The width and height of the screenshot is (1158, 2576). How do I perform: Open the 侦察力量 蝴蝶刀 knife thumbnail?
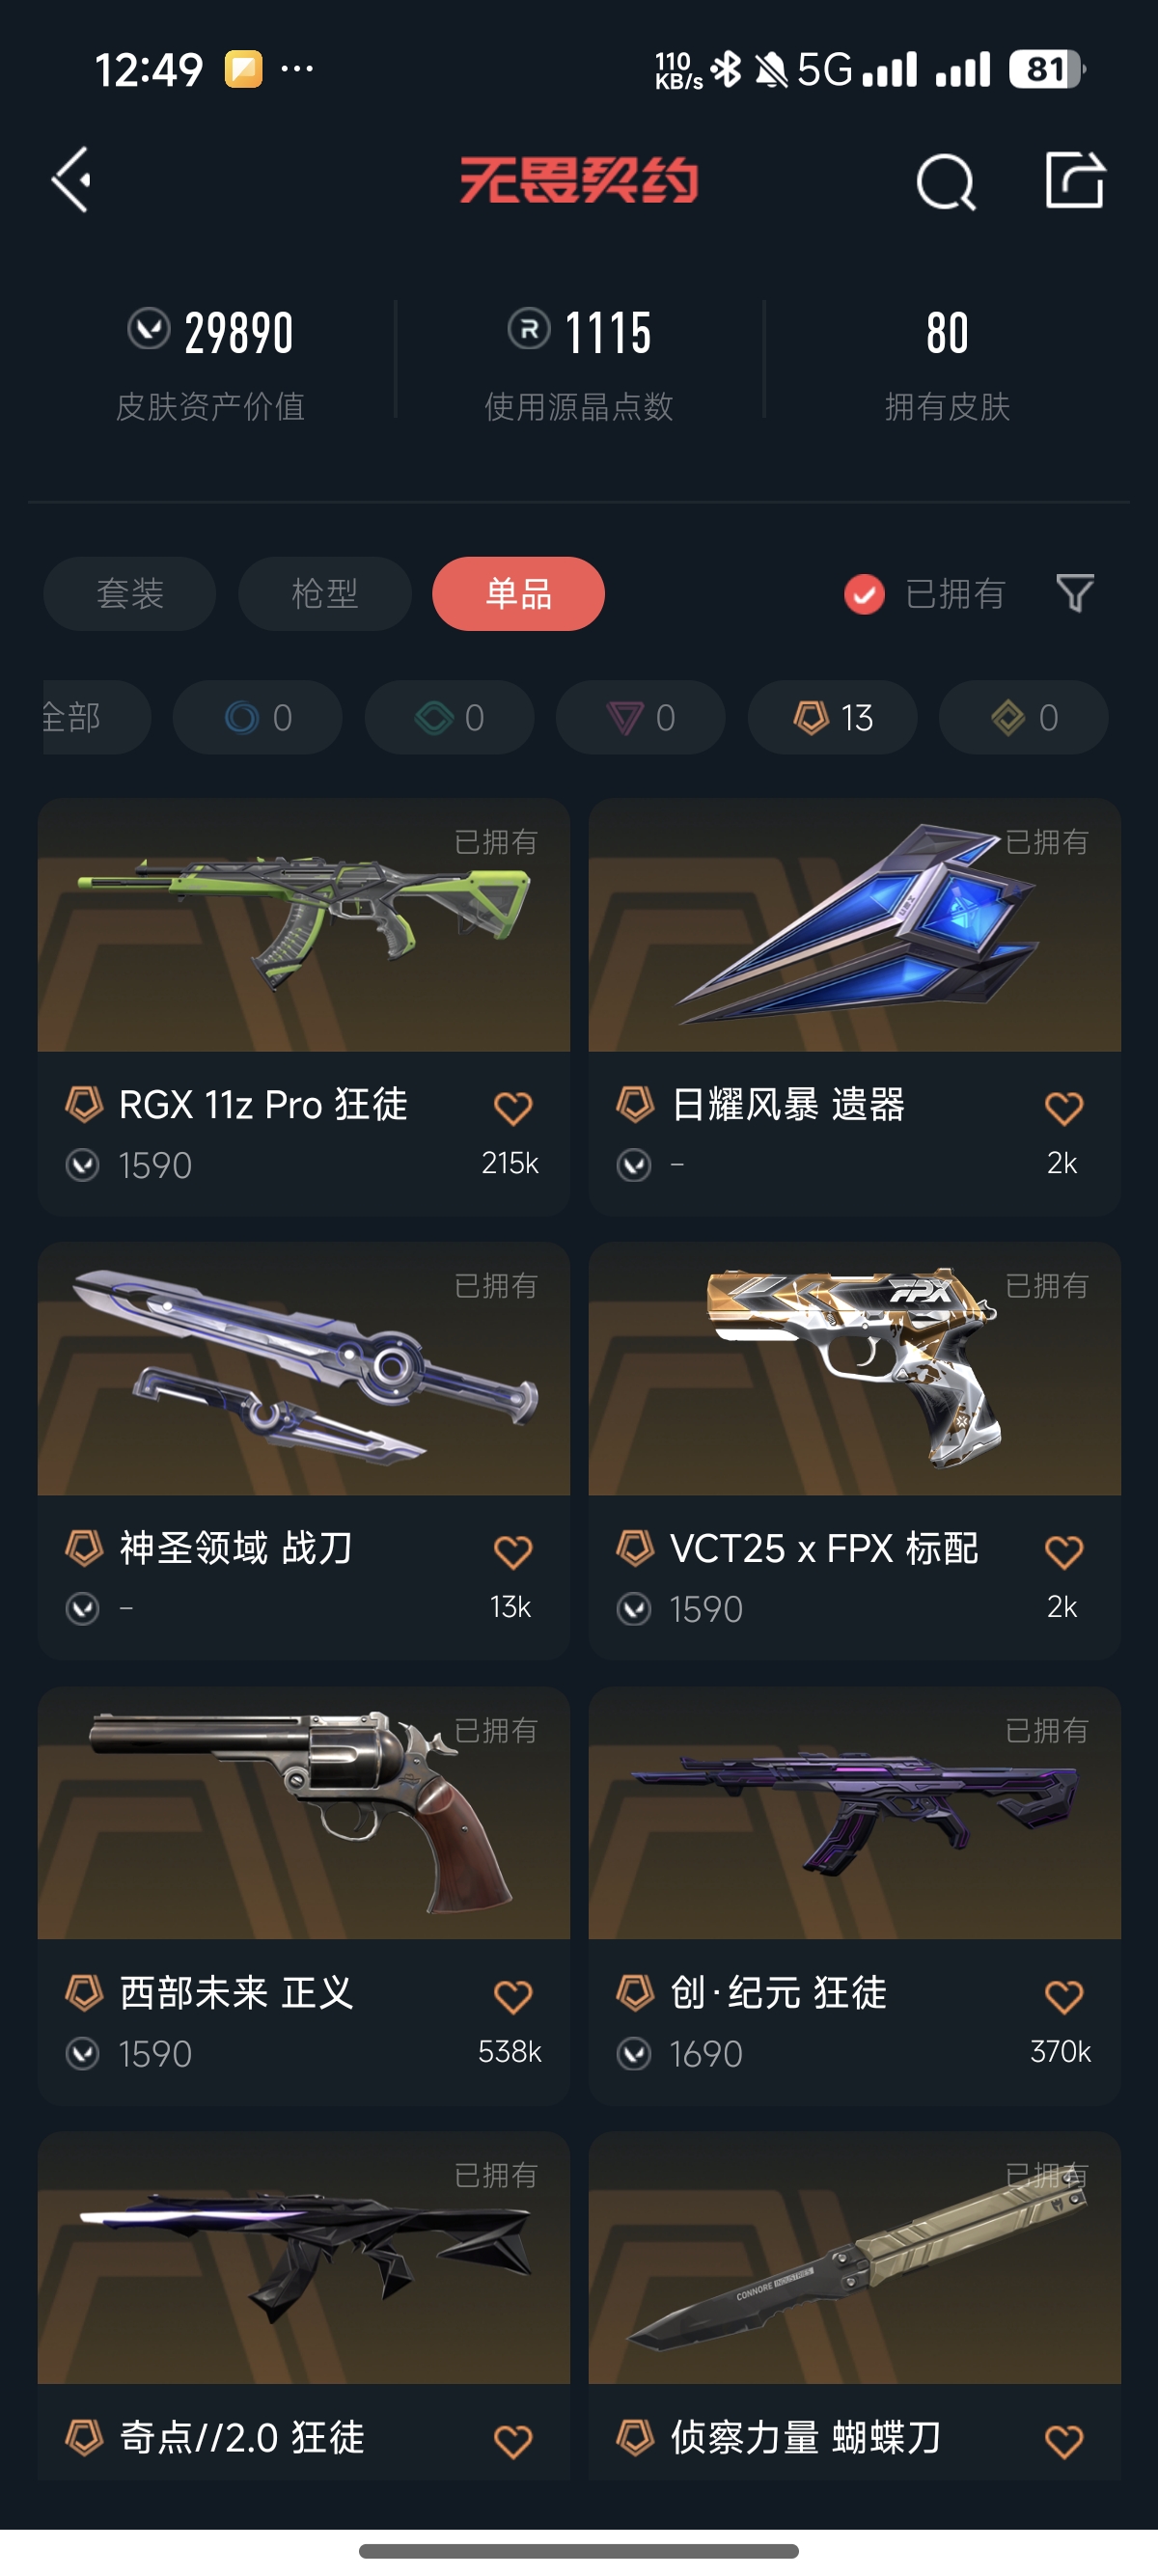pos(855,2258)
